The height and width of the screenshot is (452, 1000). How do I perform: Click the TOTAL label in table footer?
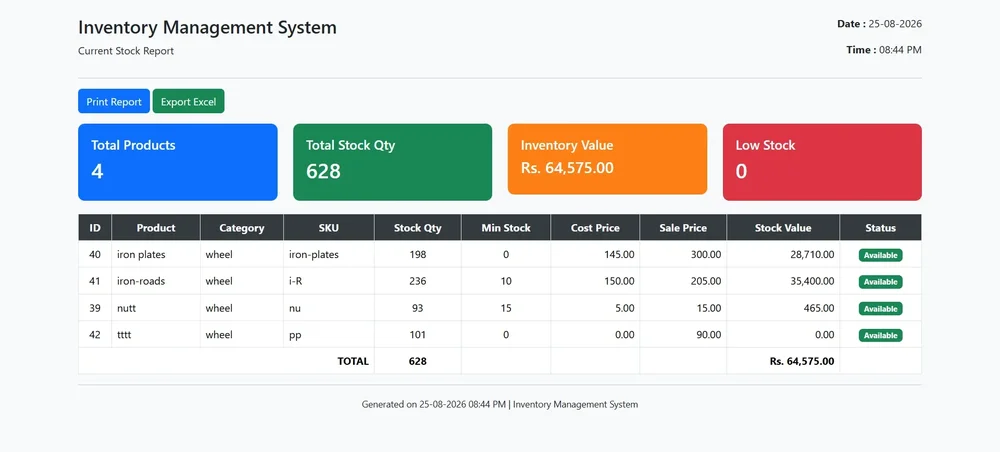coord(353,361)
